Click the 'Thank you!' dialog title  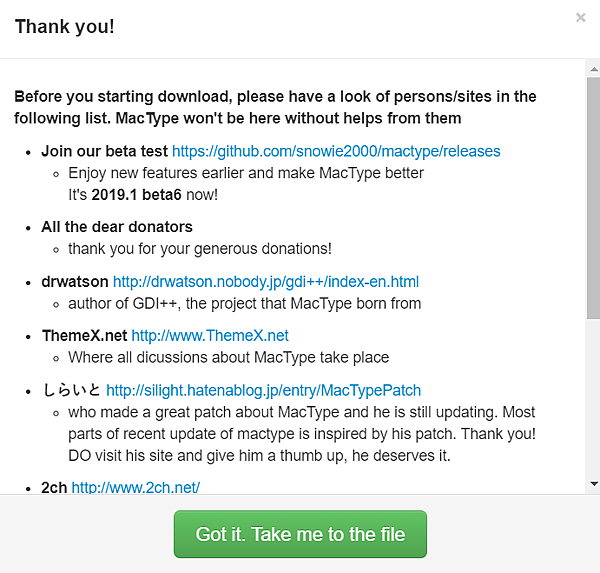click(65, 26)
